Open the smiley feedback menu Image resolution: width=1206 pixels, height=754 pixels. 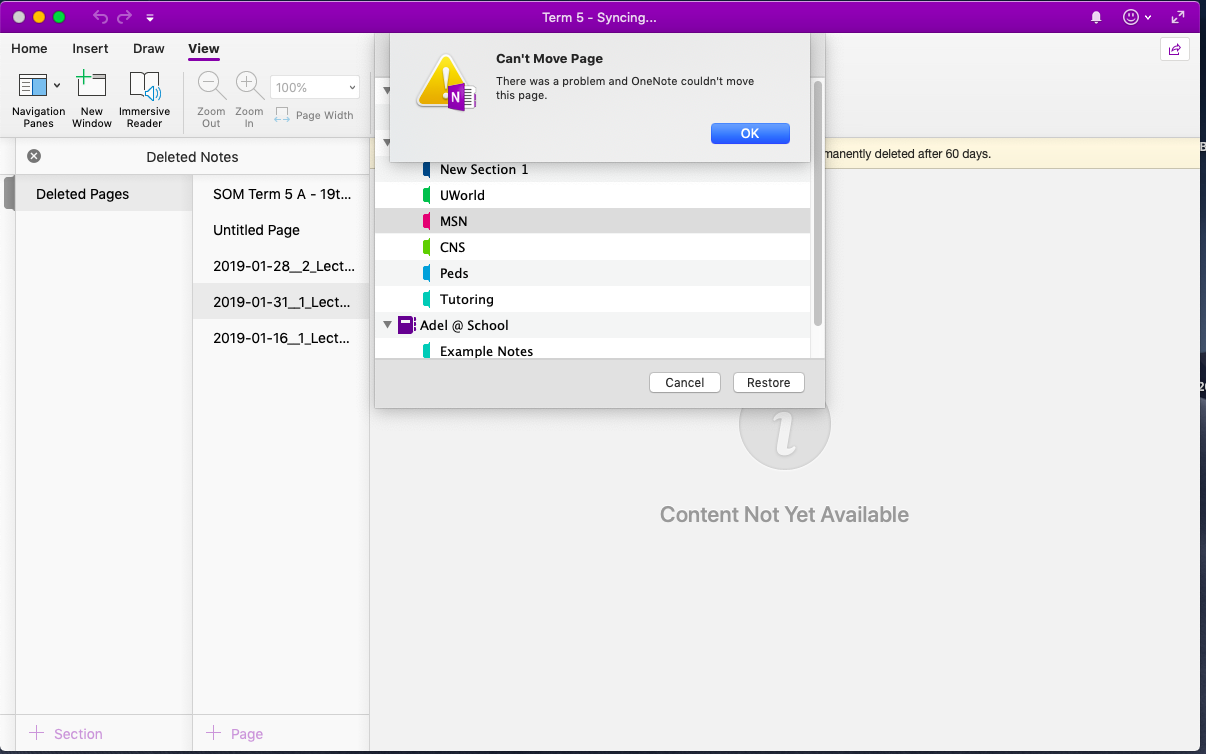point(1137,17)
